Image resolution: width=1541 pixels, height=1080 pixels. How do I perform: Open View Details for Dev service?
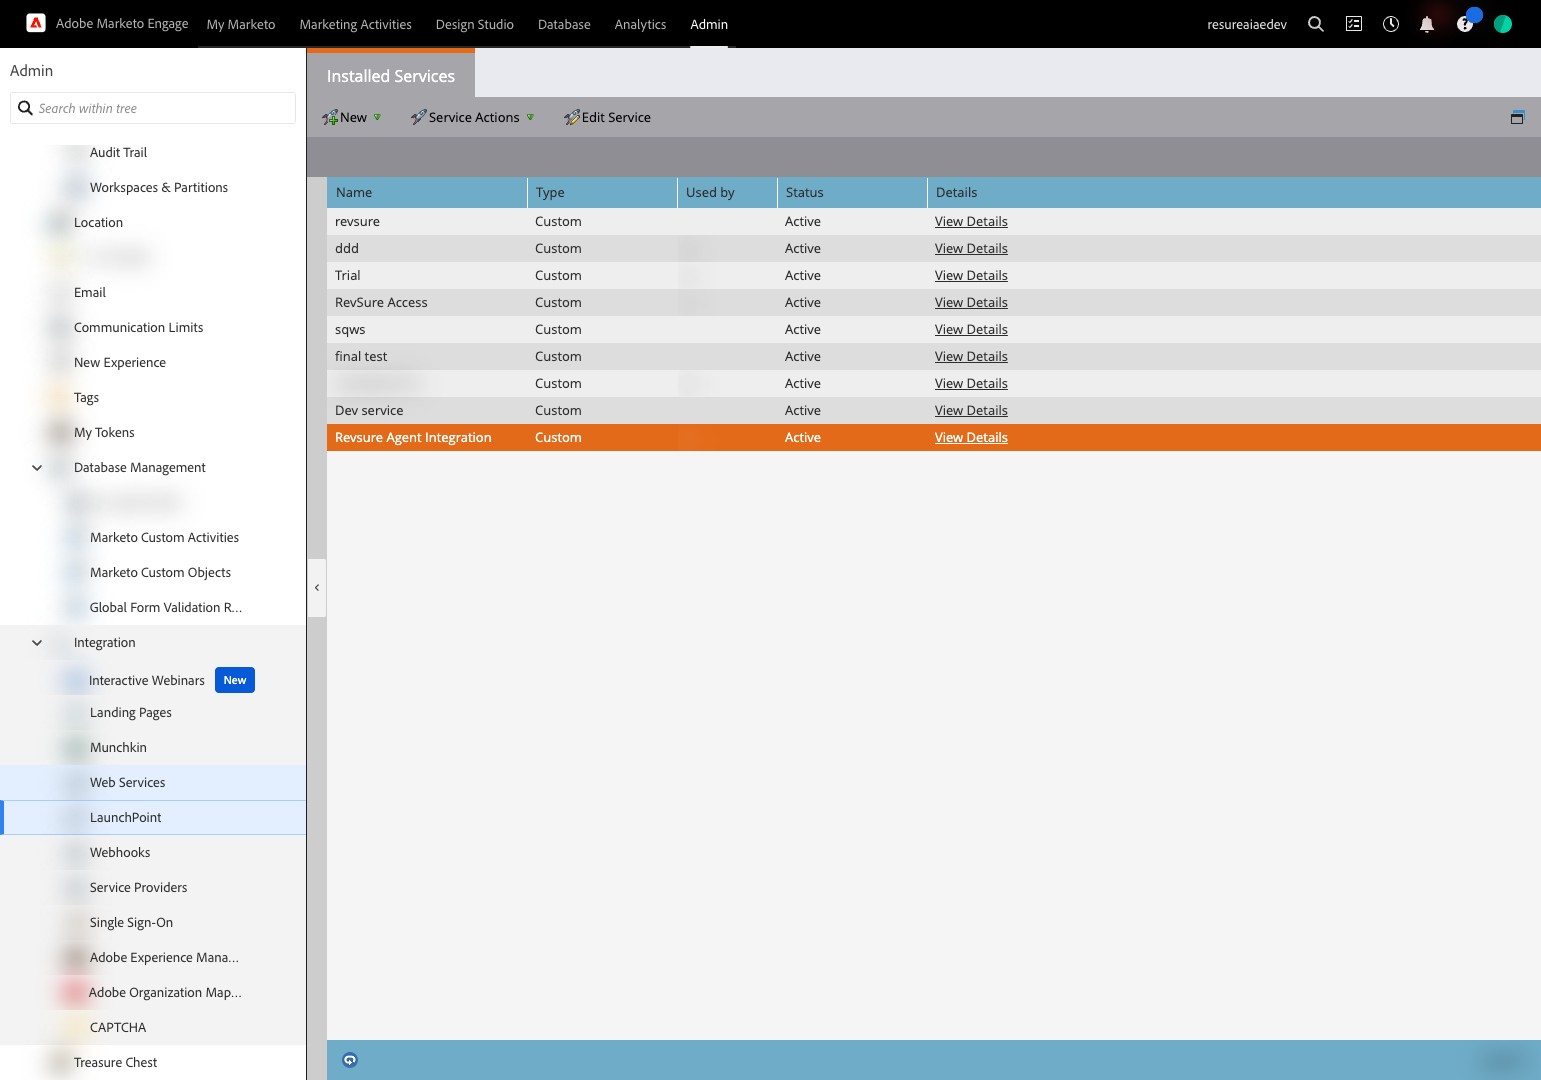point(971,410)
